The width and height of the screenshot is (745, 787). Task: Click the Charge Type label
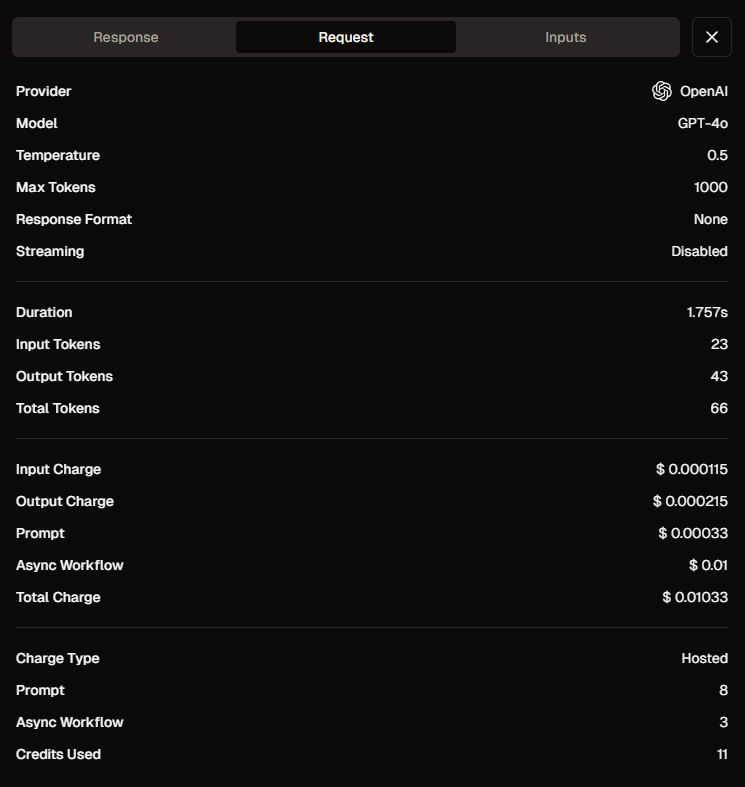[x=58, y=659]
